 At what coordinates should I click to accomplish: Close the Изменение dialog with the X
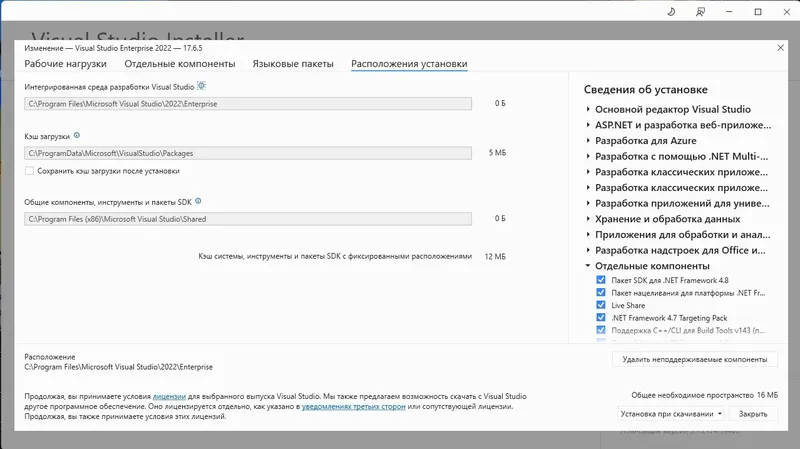click(x=780, y=47)
